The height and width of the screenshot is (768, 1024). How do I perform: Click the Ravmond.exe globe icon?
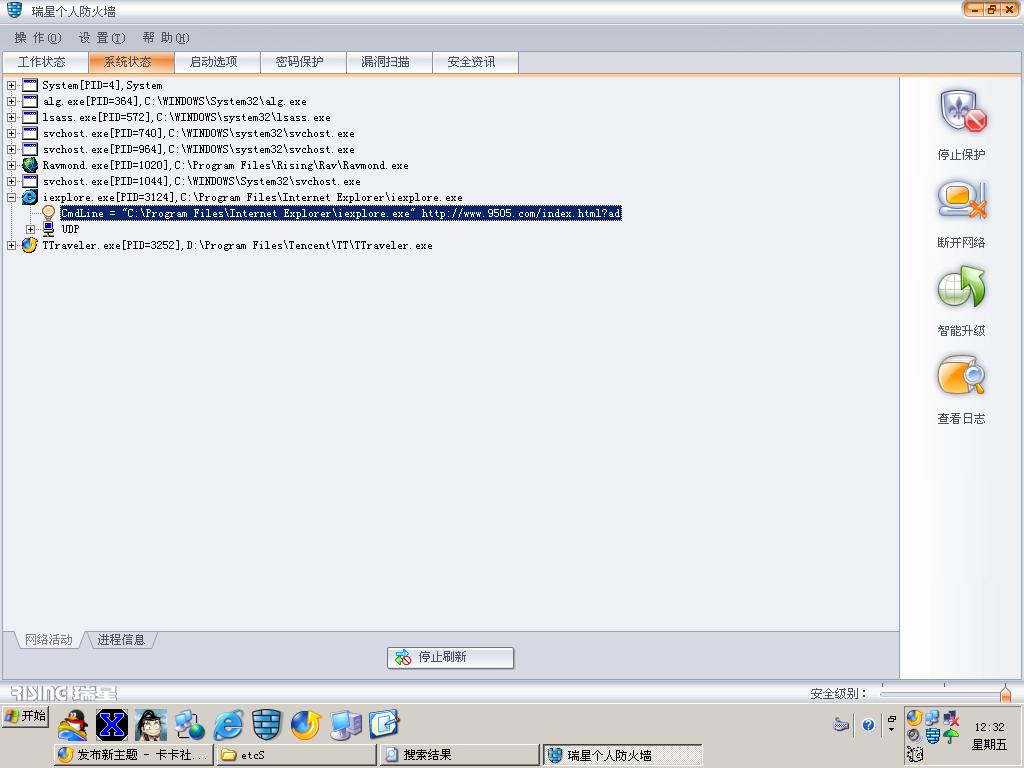pyautogui.click(x=30, y=165)
